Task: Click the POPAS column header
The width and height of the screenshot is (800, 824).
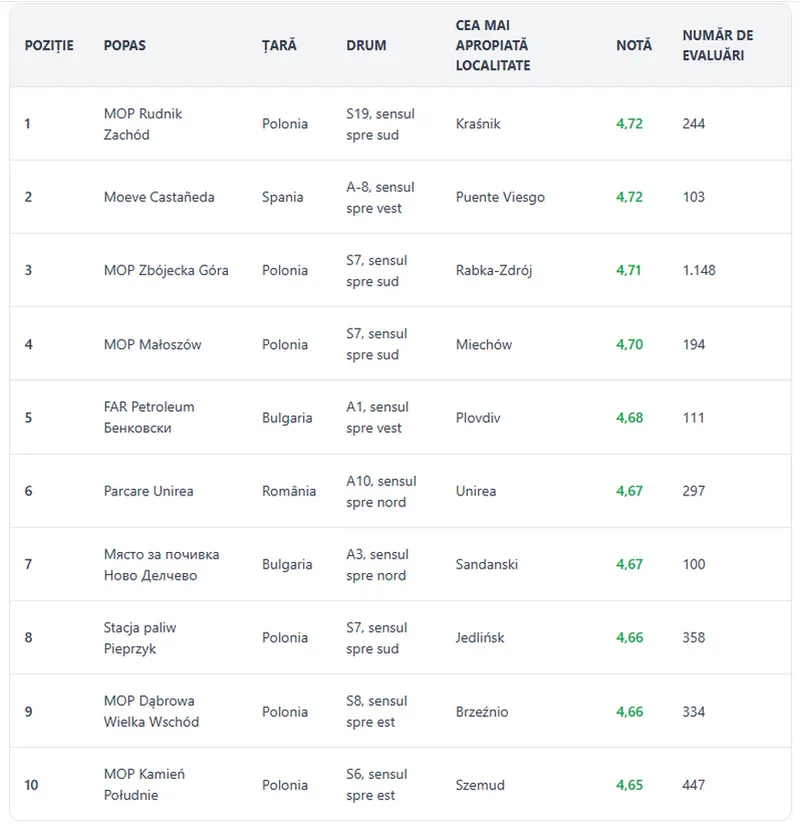Action: click(x=125, y=45)
